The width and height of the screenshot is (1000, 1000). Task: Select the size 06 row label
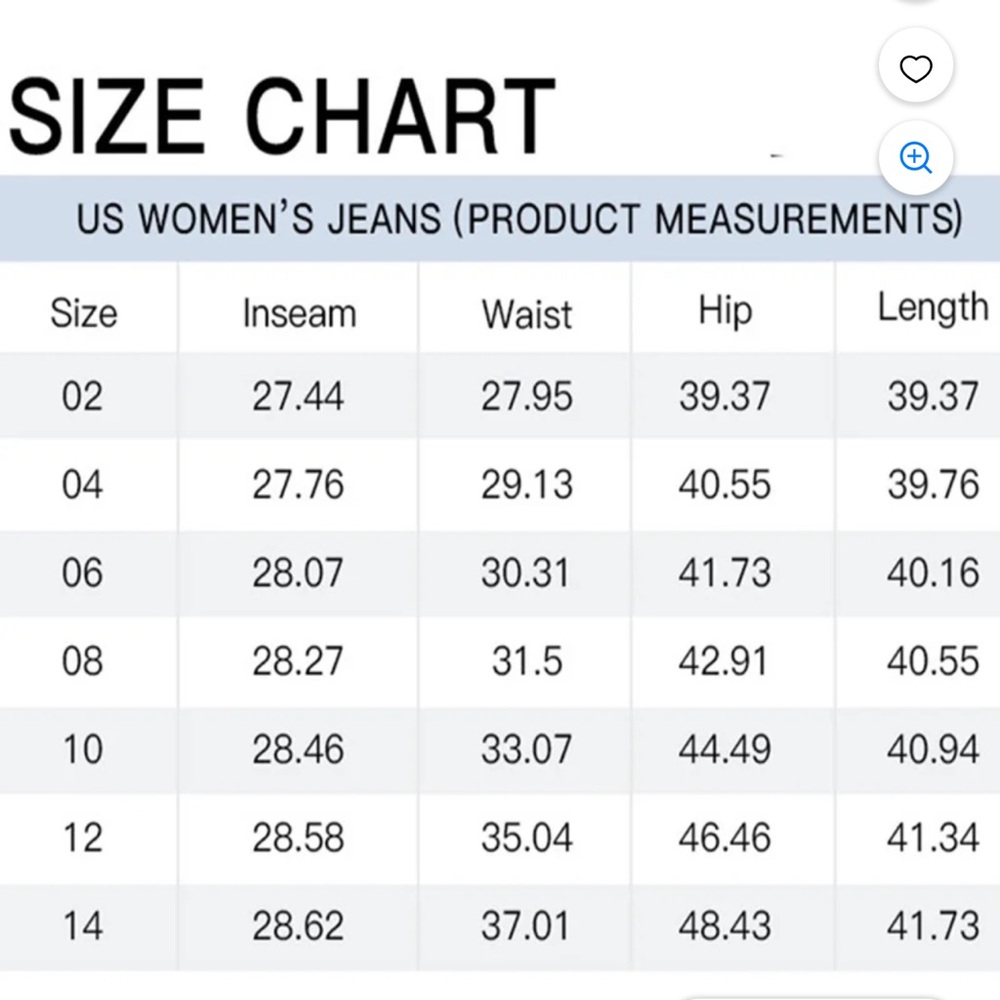point(82,573)
